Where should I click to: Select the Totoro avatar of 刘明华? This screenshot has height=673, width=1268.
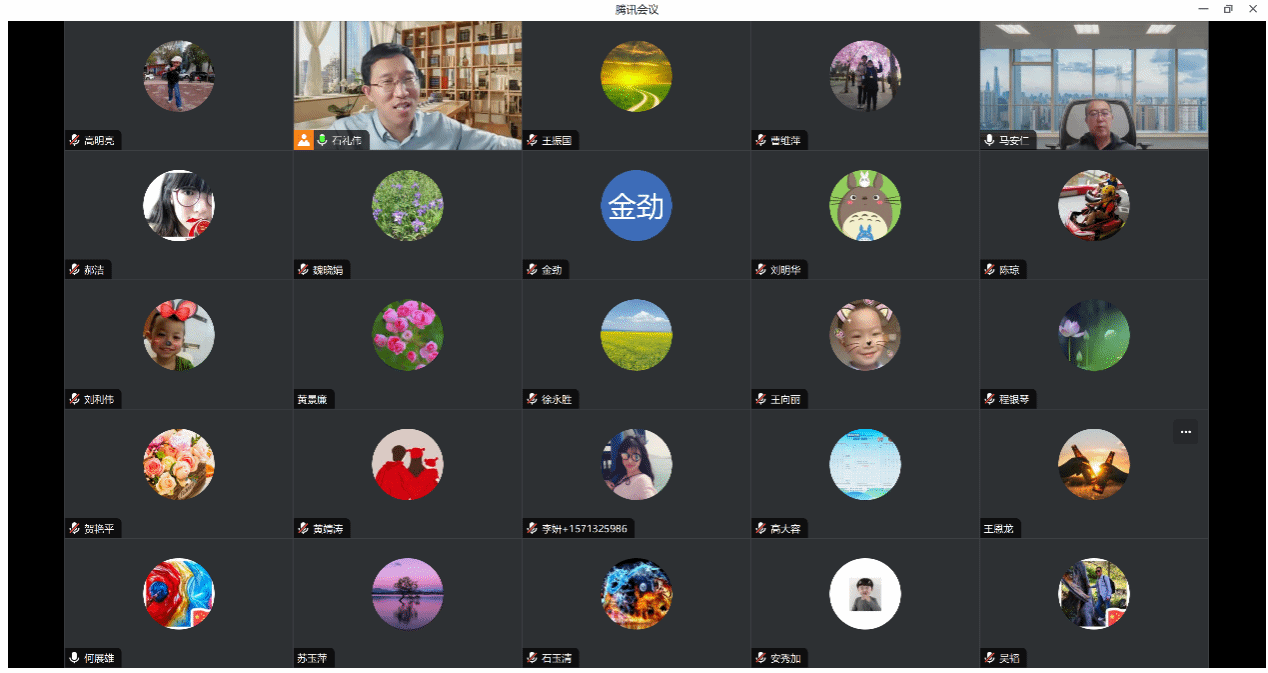(x=865, y=206)
